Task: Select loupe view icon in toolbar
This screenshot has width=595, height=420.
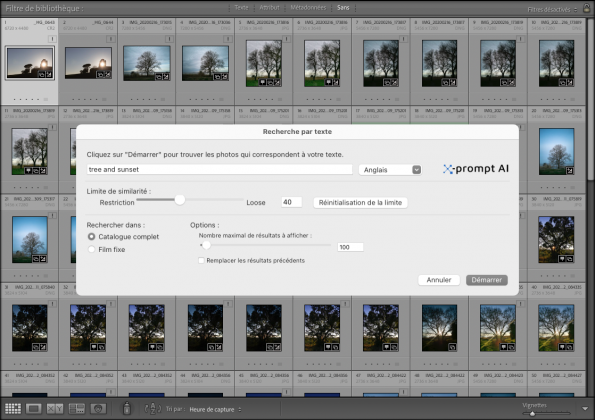Action: click(34, 409)
